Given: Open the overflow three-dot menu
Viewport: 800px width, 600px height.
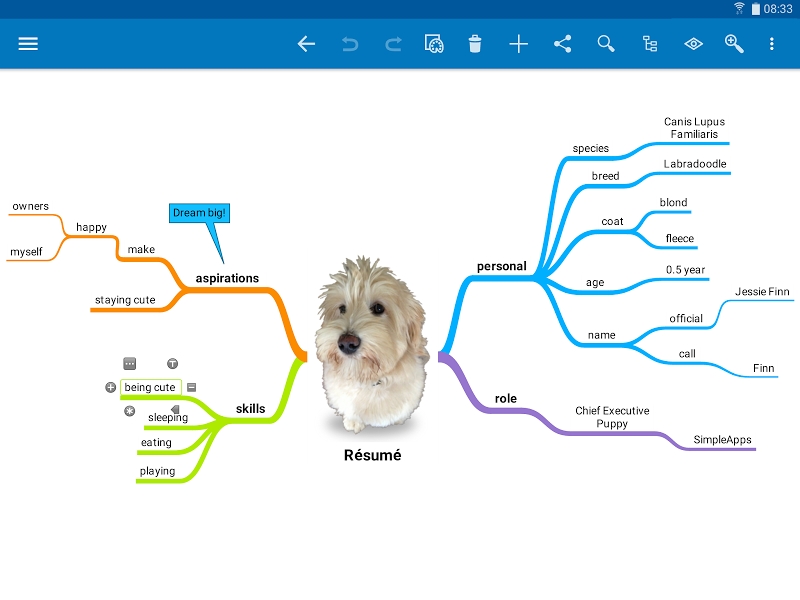Looking at the screenshot, I should click(x=771, y=44).
